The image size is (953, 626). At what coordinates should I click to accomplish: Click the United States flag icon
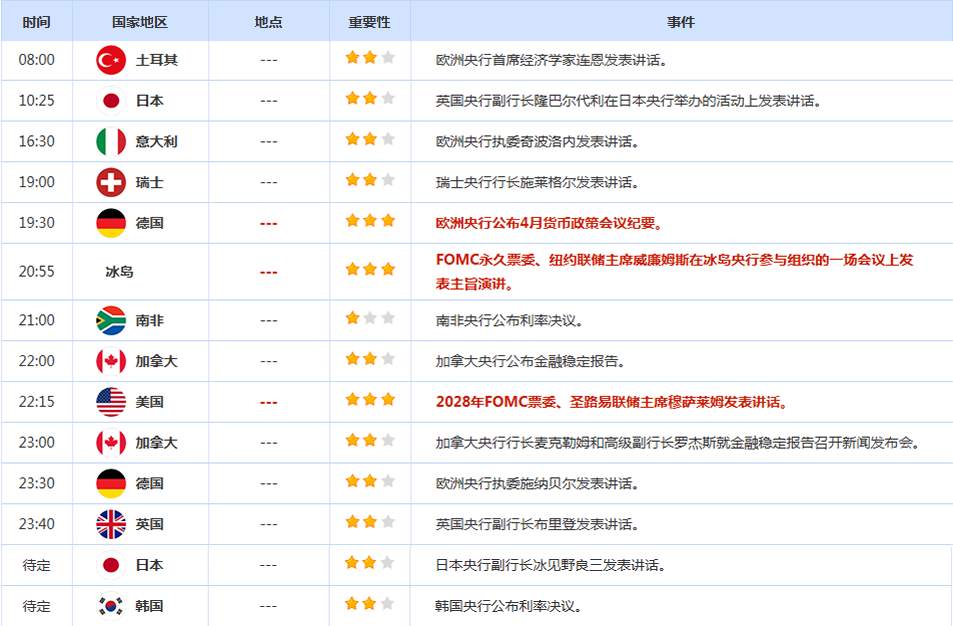tap(111, 402)
